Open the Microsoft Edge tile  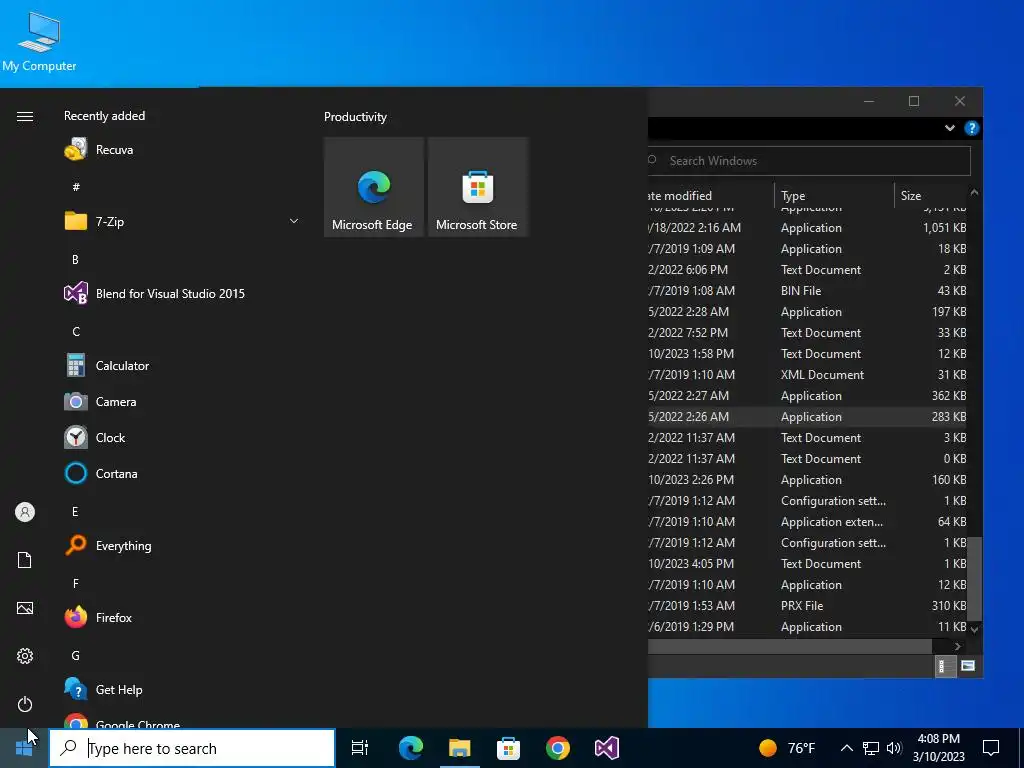(x=374, y=187)
